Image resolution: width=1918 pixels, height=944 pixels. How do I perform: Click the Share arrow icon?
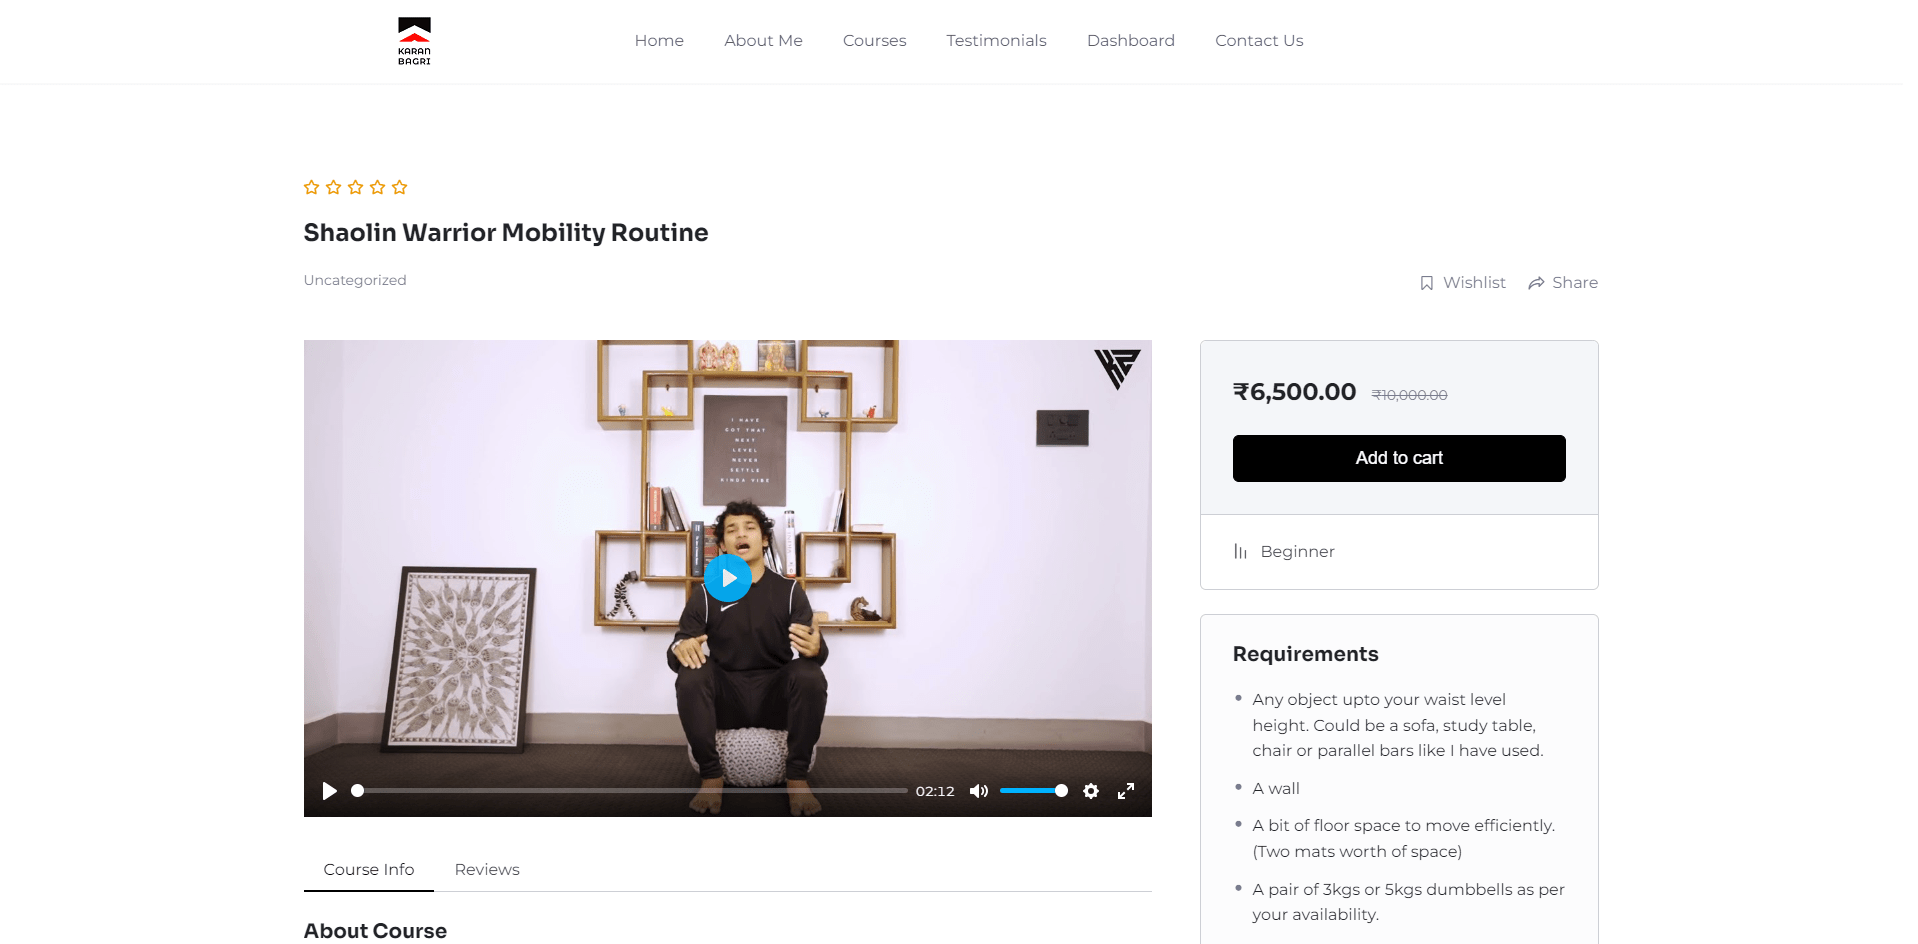[x=1536, y=283]
